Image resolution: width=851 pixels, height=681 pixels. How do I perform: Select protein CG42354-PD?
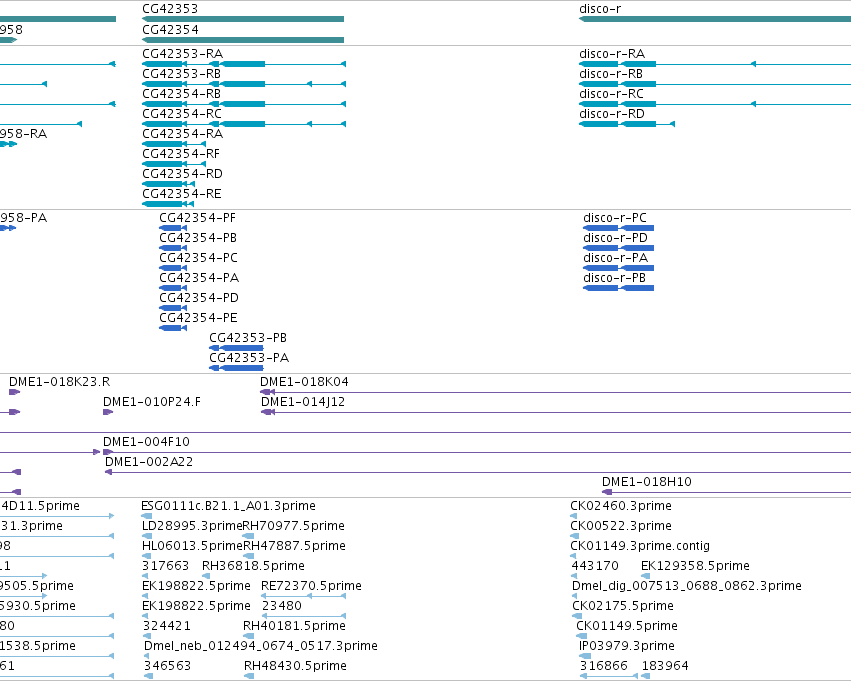pyautogui.click(x=199, y=298)
